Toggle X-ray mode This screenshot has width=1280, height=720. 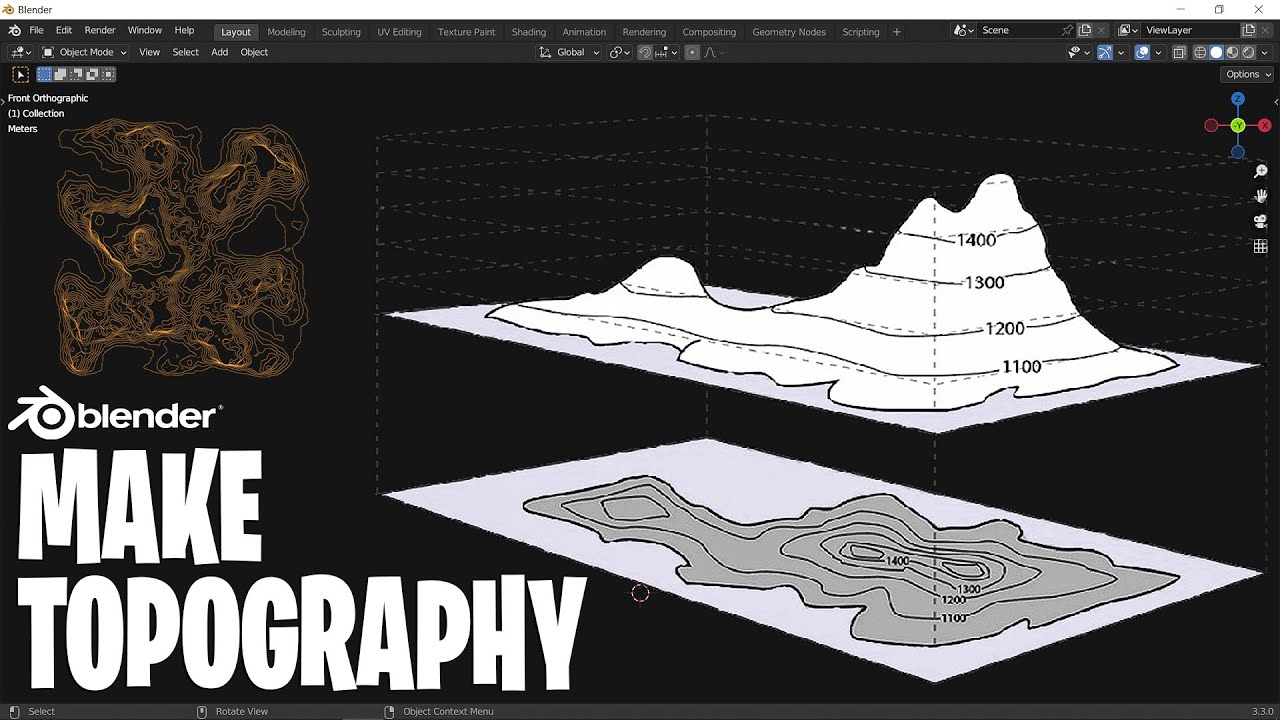click(1179, 52)
